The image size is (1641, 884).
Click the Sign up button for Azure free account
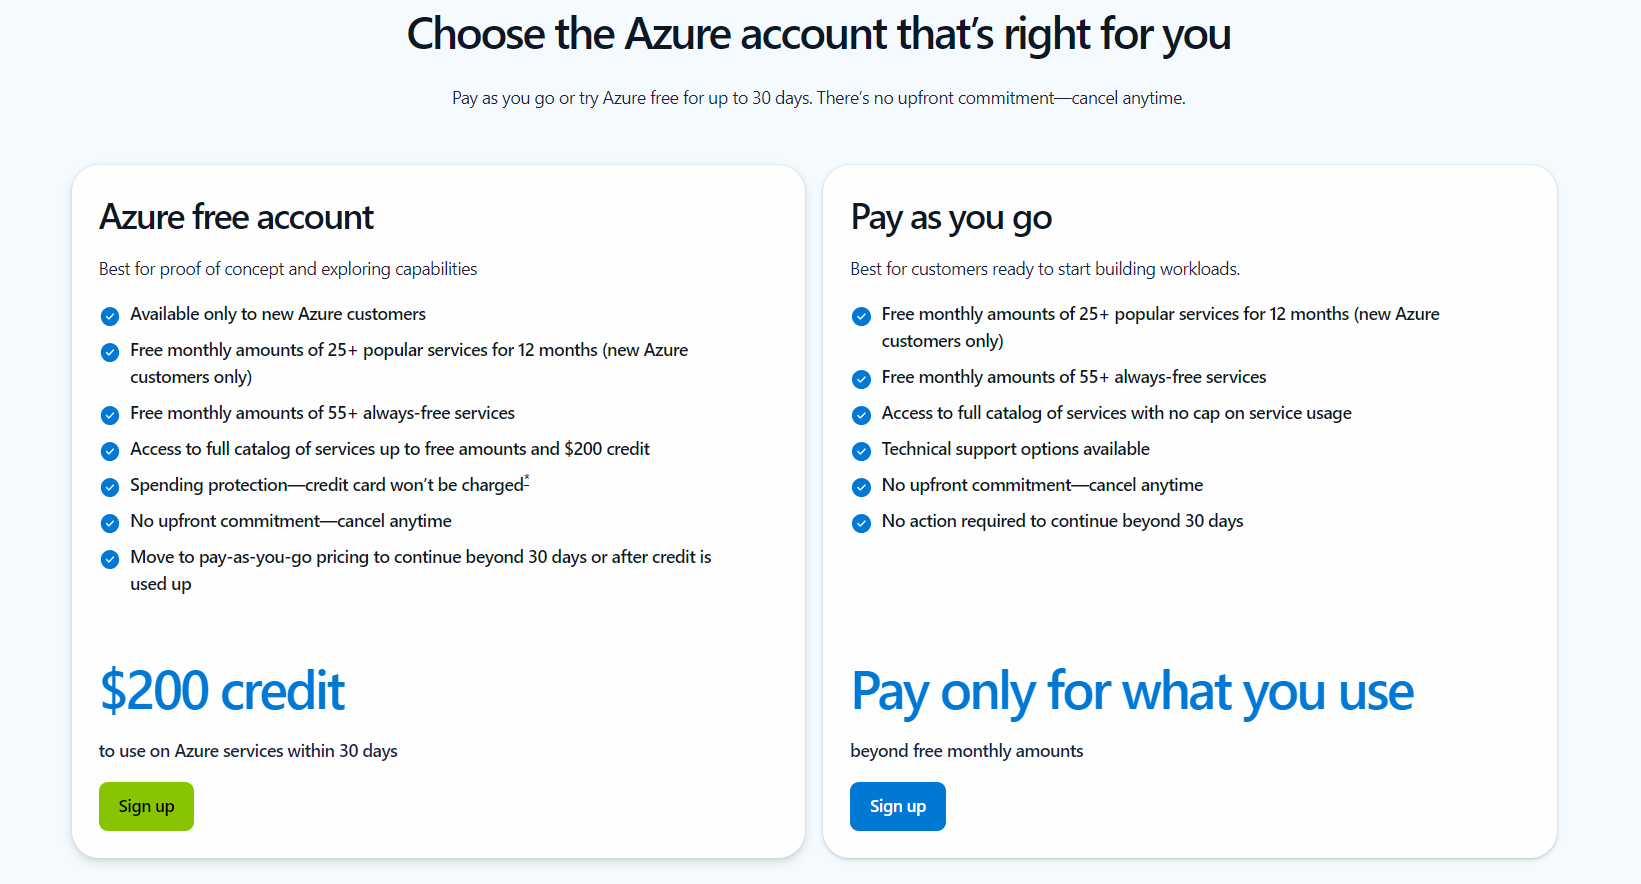click(x=146, y=806)
